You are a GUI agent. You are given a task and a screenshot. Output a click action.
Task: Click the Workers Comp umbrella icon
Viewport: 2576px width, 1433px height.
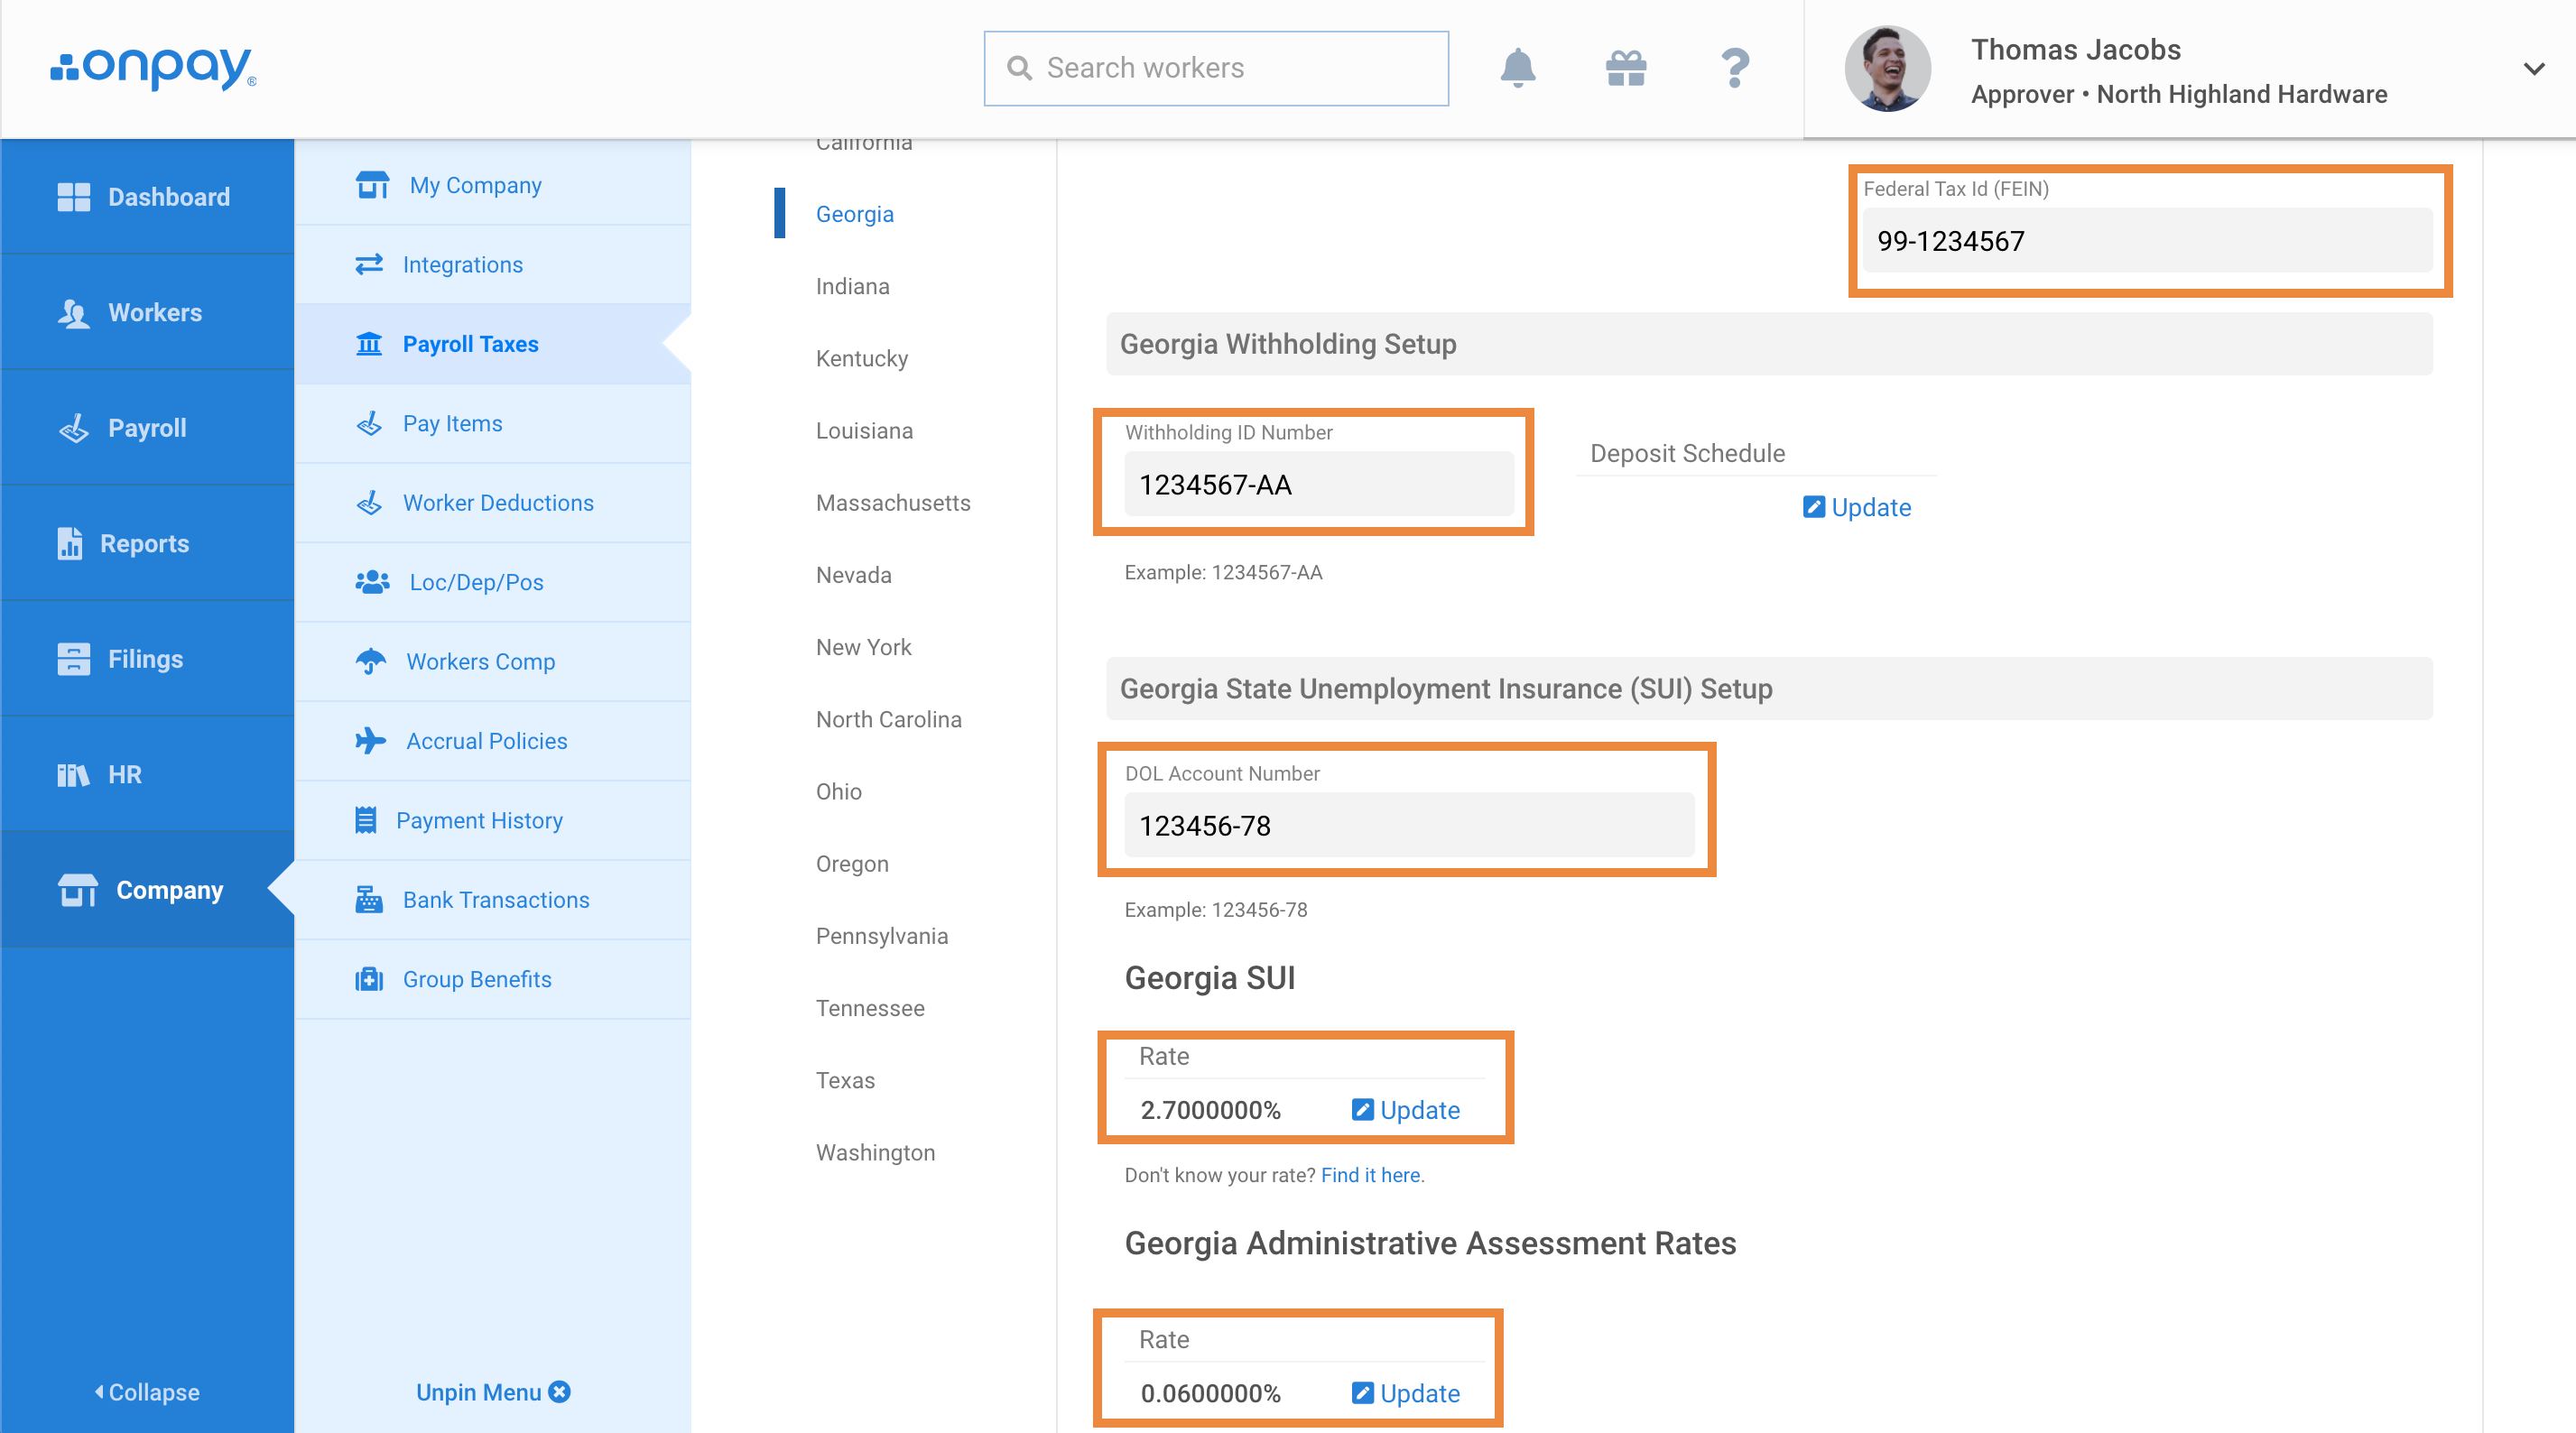tap(370, 661)
